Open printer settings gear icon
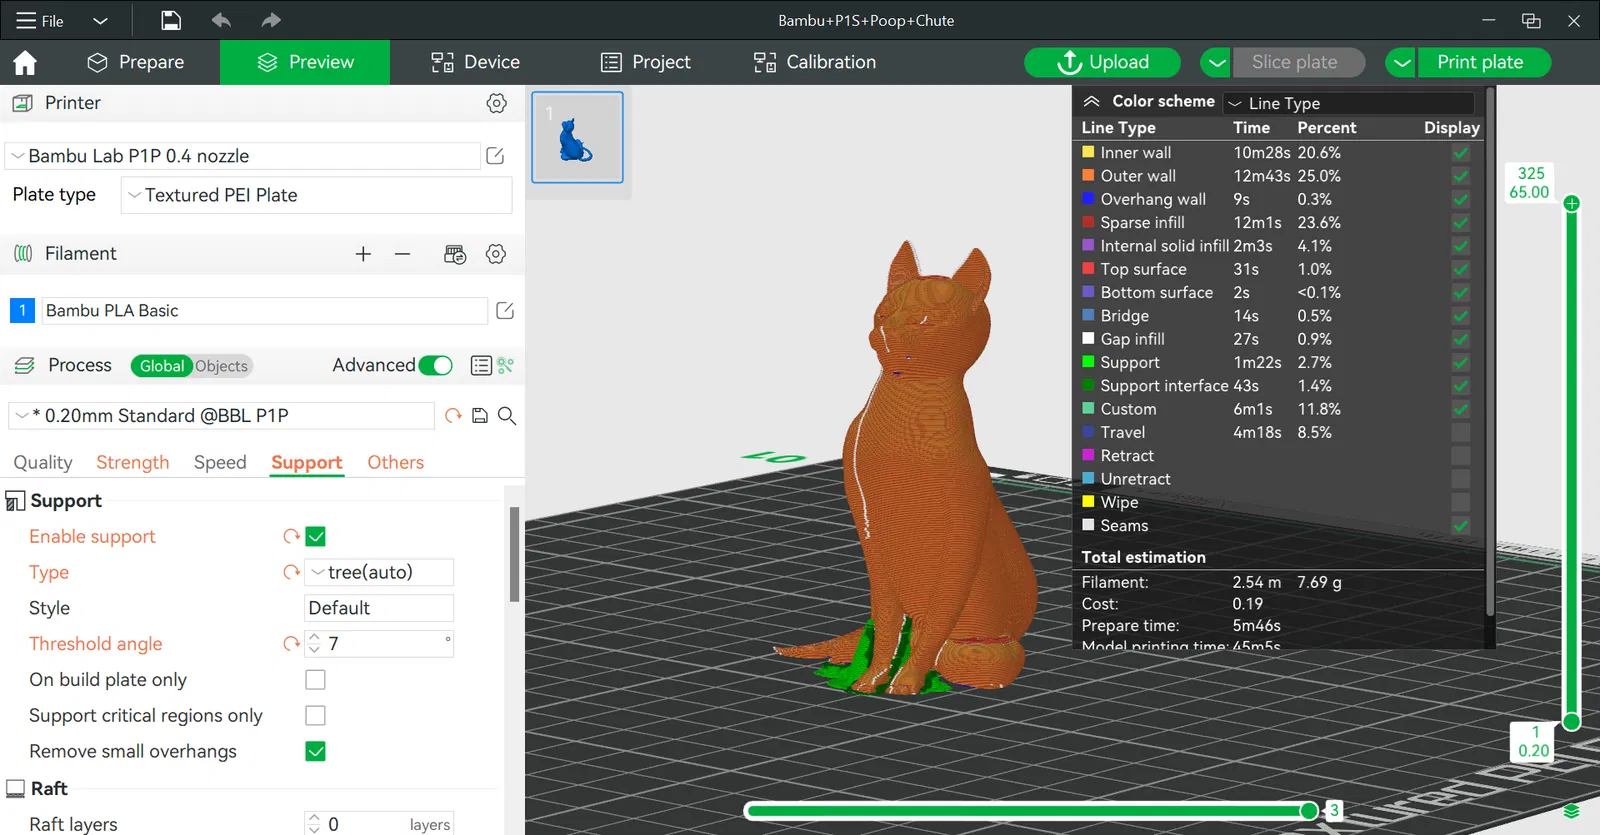The width and height of the screenshot is (1600, 835). 496,103
